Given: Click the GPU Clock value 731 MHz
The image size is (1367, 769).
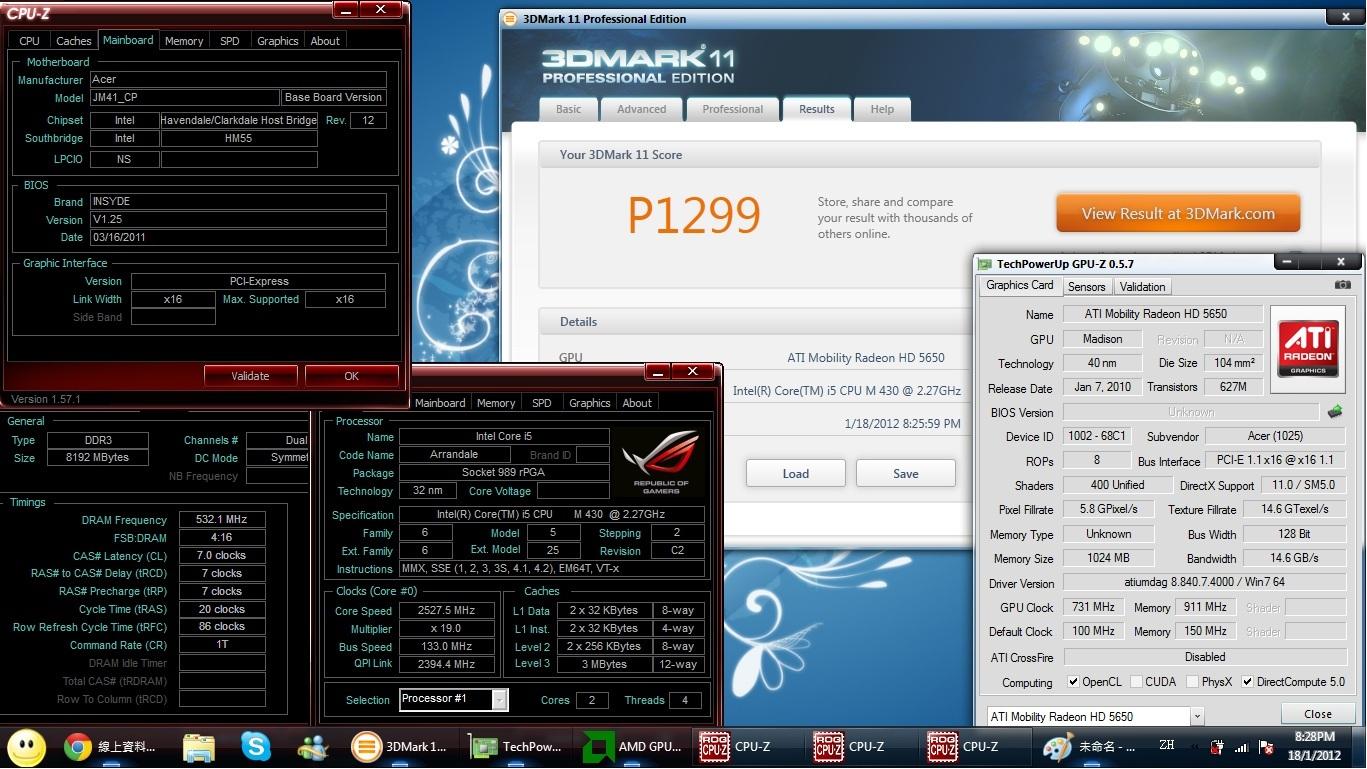Looking at the screenshot, I should tap(1093, 607).
